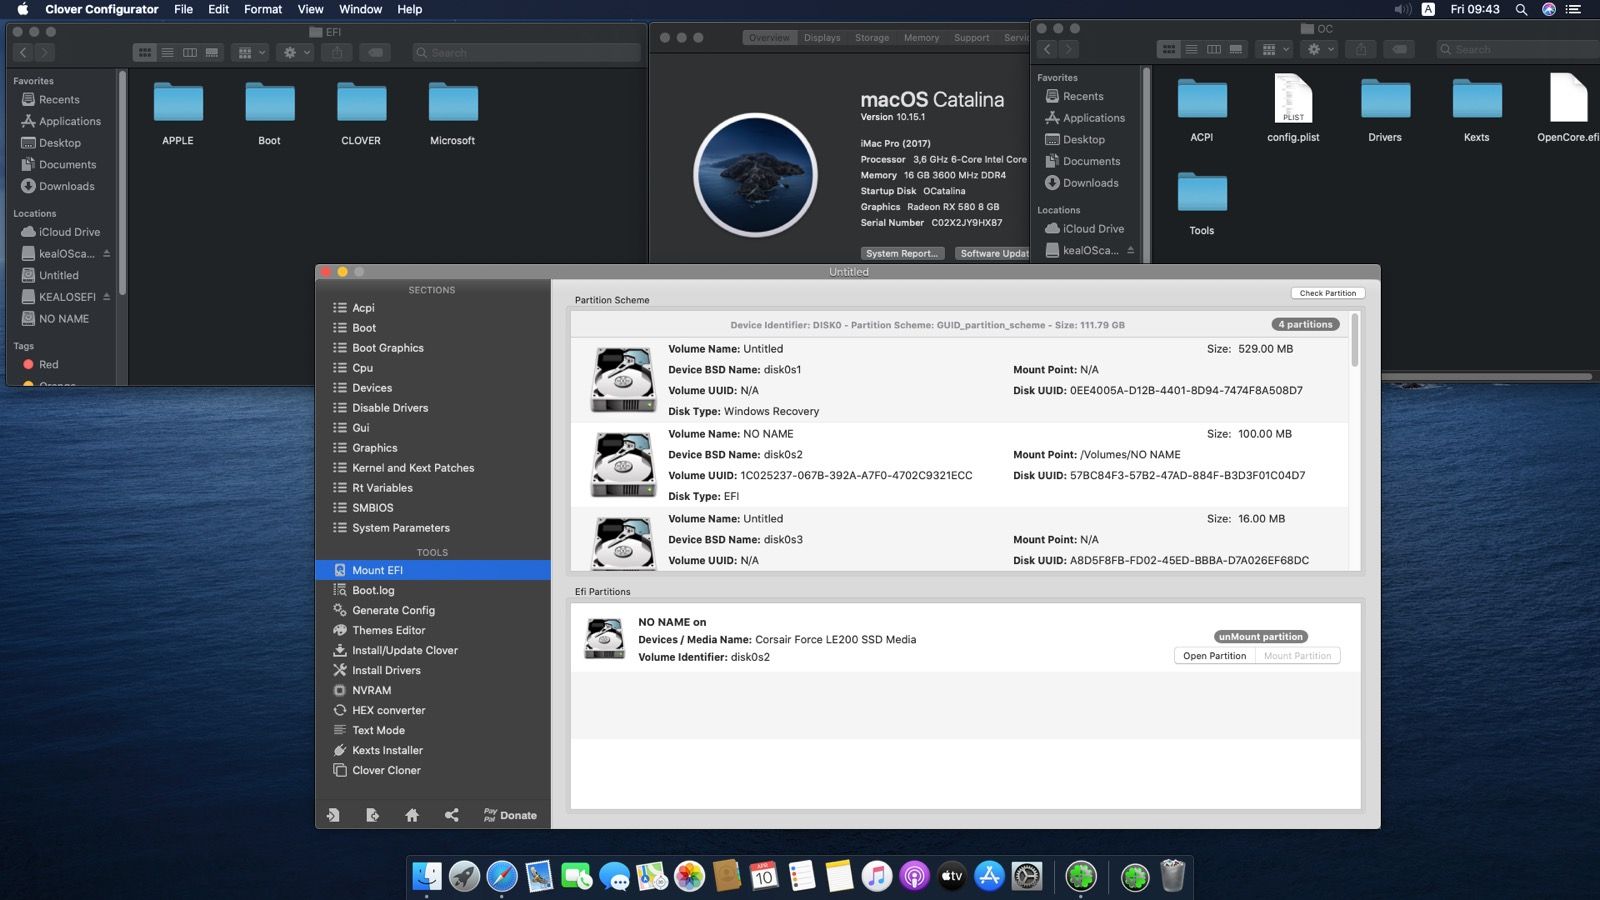Switch the EFI Finder window to list view
This screenshot has height=900, width=1600.
(x=167, y=53)
